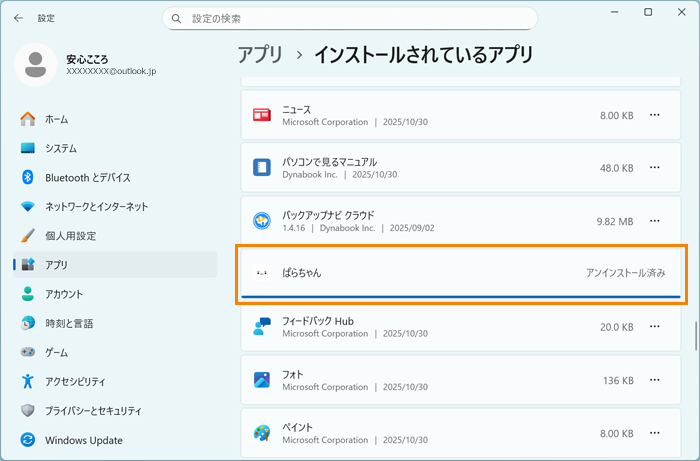Viewport: 700px width, 461px height.
Task: Click the ペイント app icon
Action: (262, 433)
